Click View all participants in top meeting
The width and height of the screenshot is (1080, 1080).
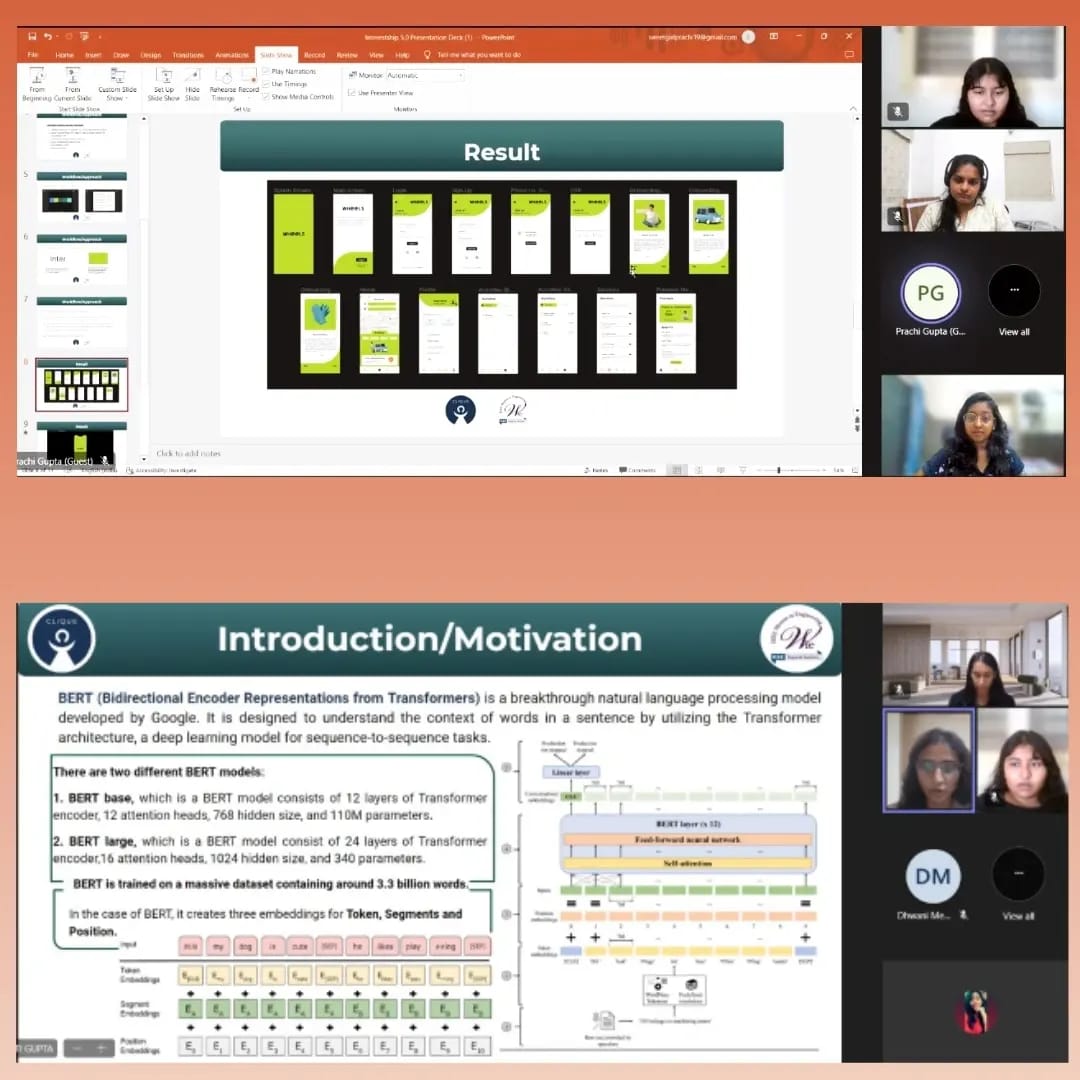click(1014, 332)
